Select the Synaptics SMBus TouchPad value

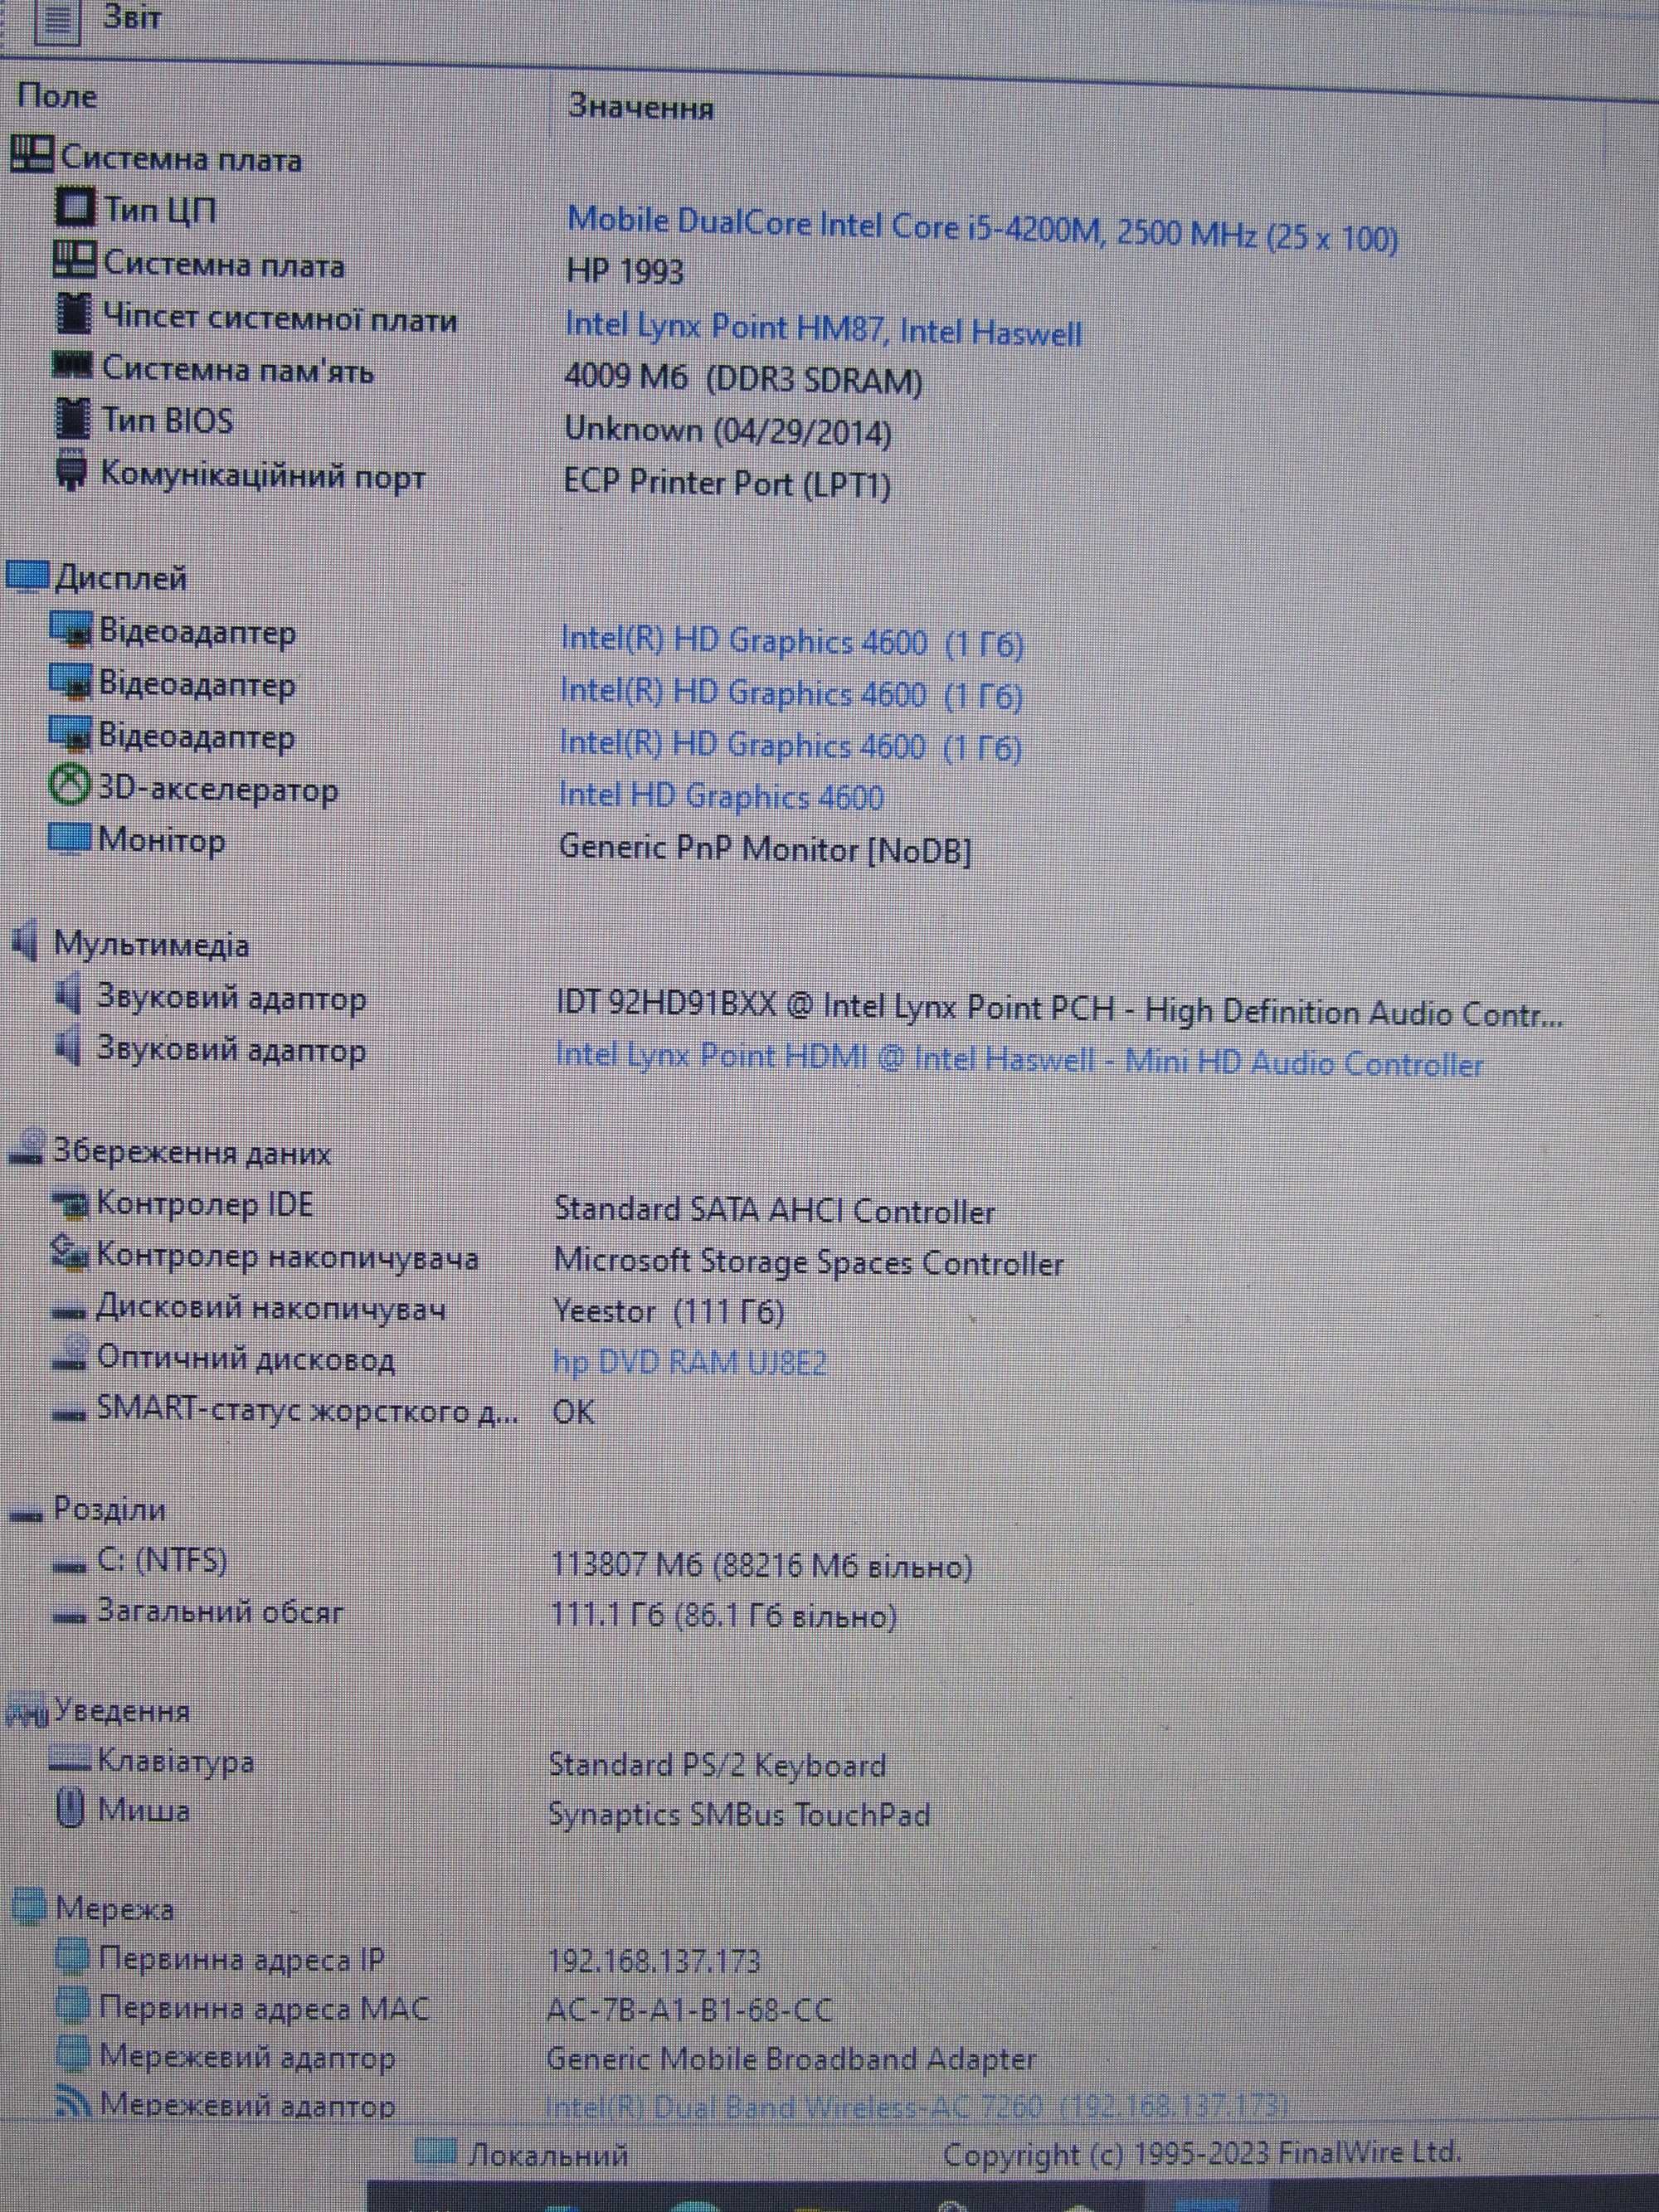point(739,1813)
